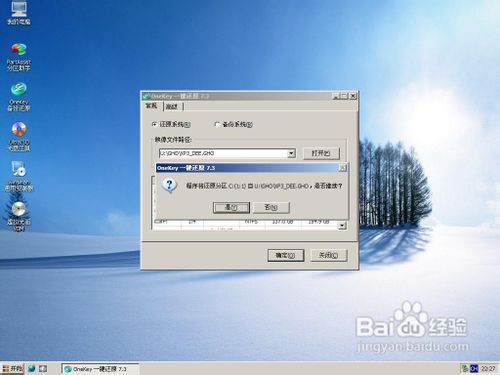Open the virtual CD drive desktop icon
Image resolution: width=500 pixels, height=375 pixels.
[19, 216]
